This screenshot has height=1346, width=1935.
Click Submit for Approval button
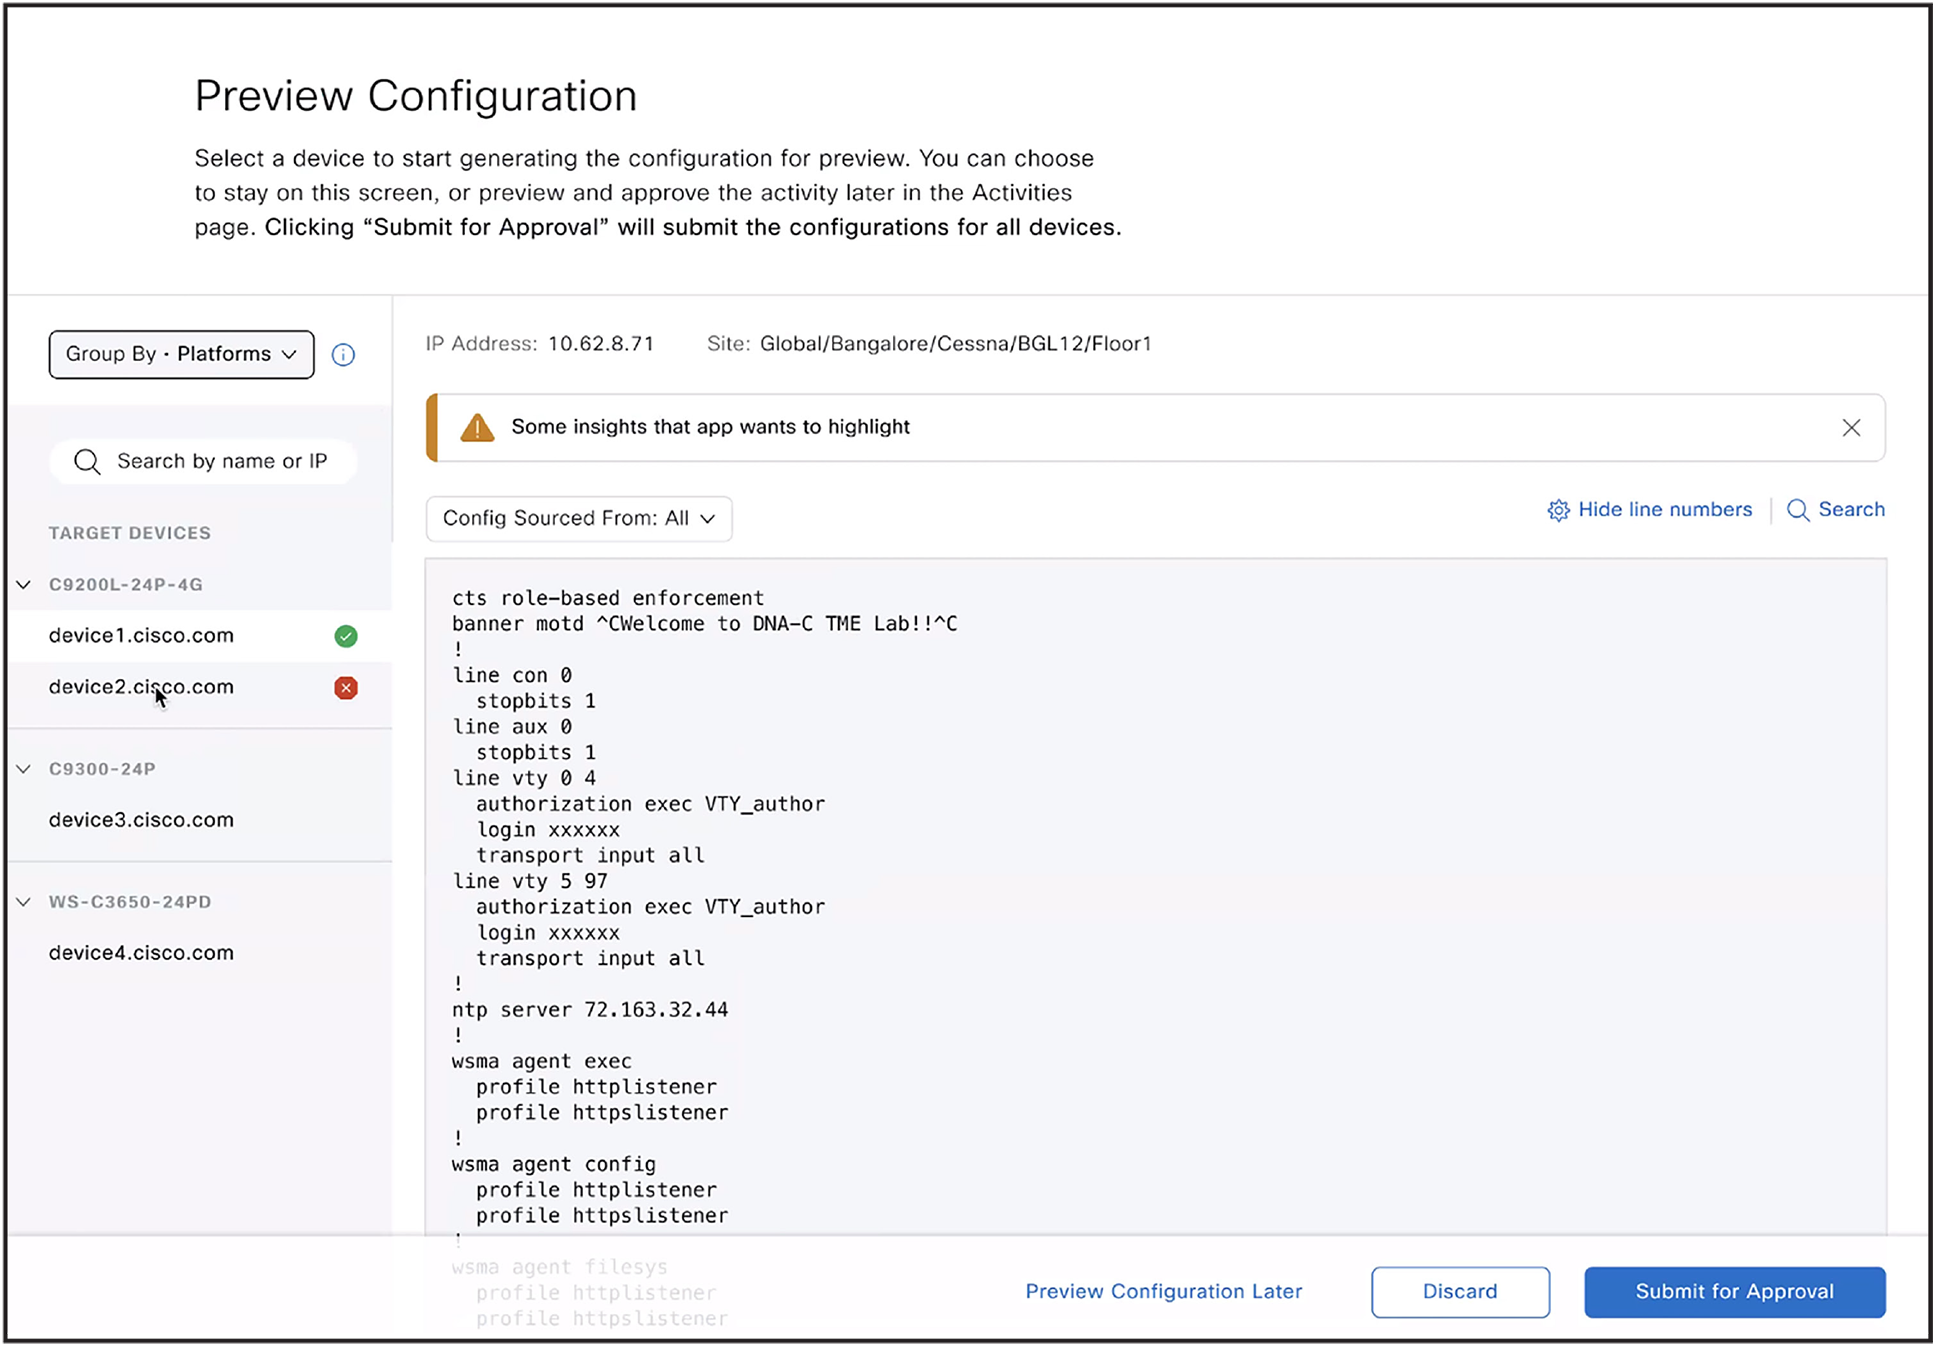coord(1735,1292)
